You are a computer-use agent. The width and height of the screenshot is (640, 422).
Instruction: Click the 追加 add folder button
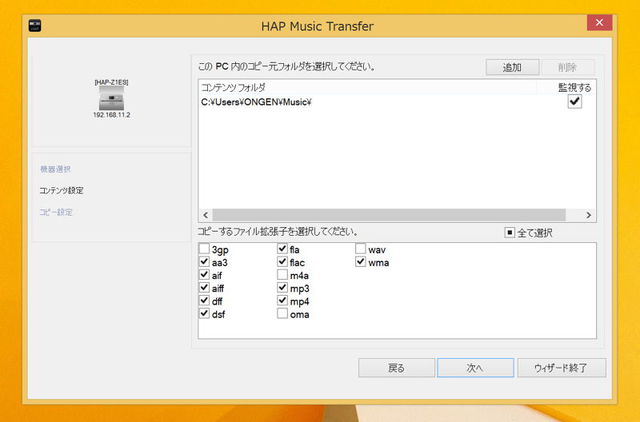(x=512, y=67)
